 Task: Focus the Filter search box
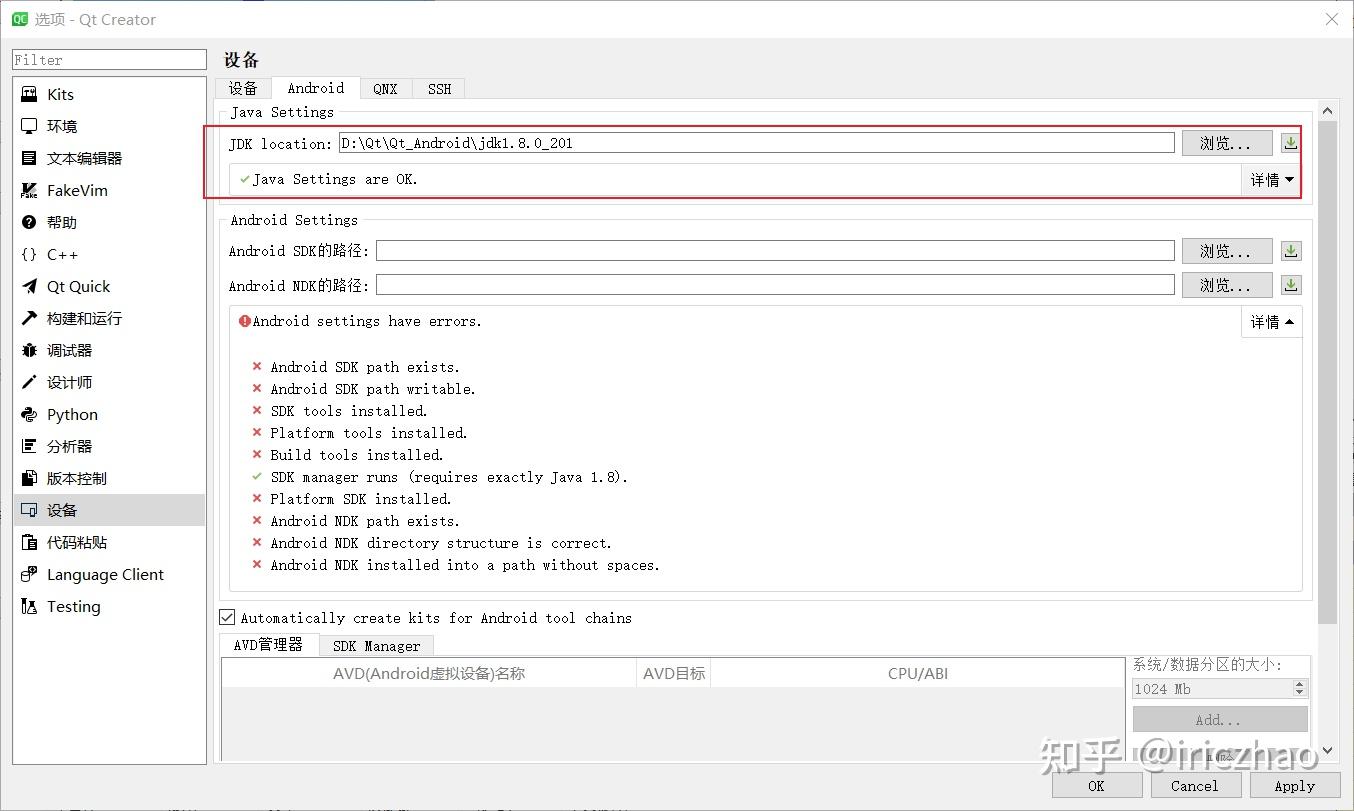[x=110, y=60]
